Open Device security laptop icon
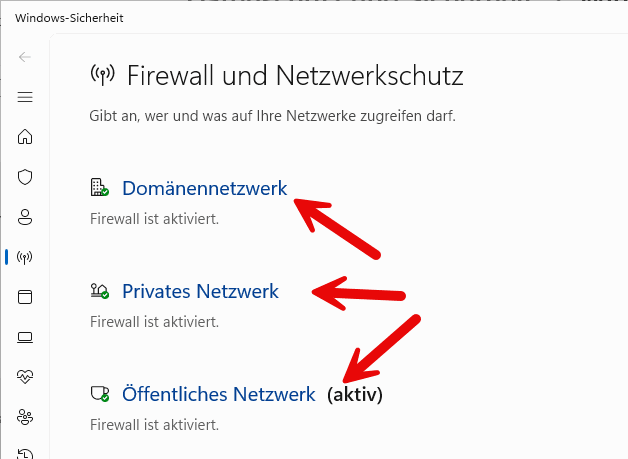Image resolution: width=628 pixels, height=459 pixels. coord(25,337)
